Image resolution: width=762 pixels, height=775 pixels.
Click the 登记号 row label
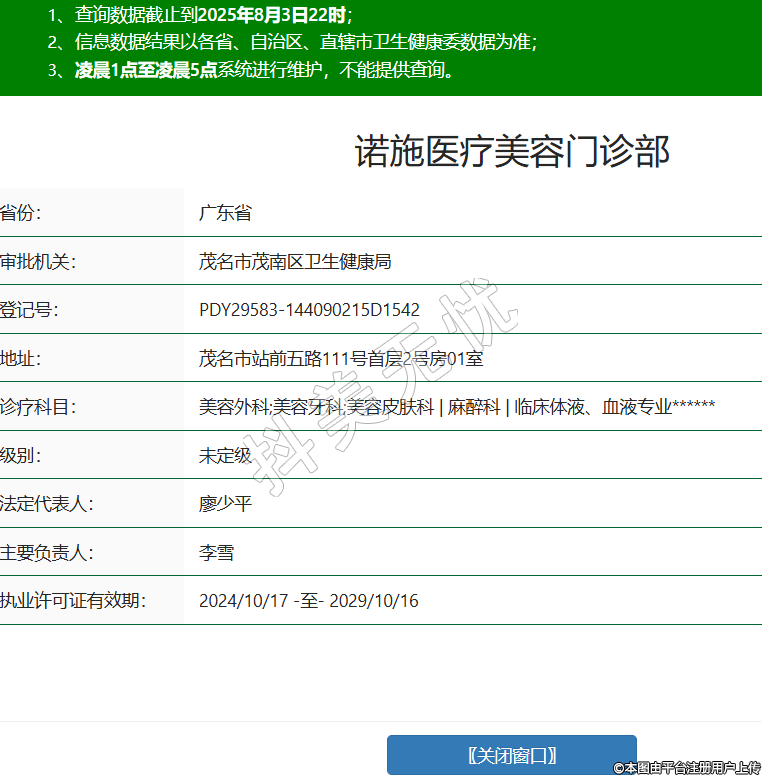click(x=30, y=310)
